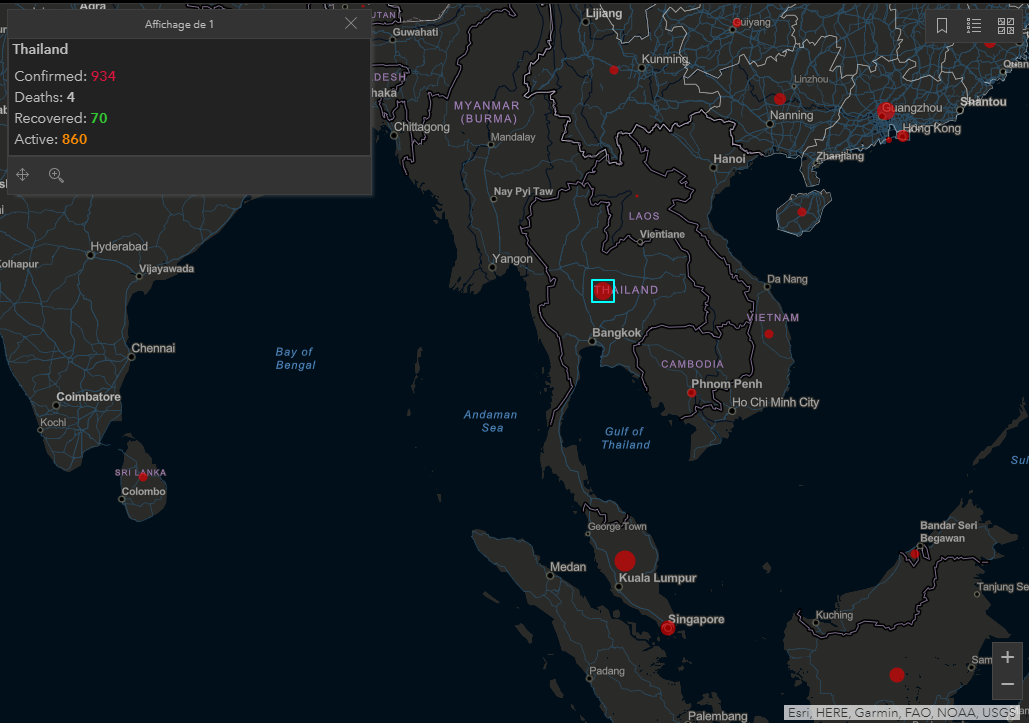Click the red marker at Hong Kong
The image size is (1029, 723).
(903, 135)
